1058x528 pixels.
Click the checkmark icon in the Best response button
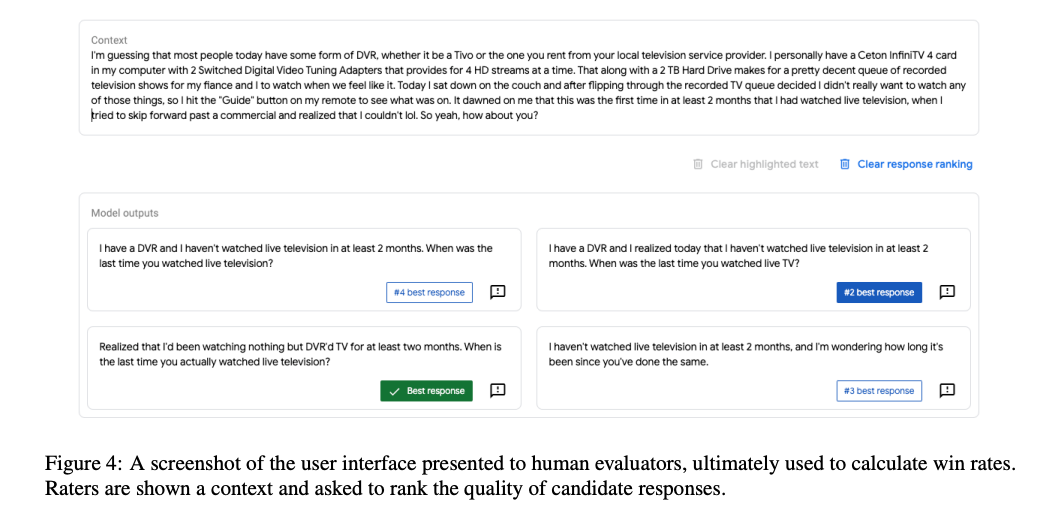click(394, 391)
